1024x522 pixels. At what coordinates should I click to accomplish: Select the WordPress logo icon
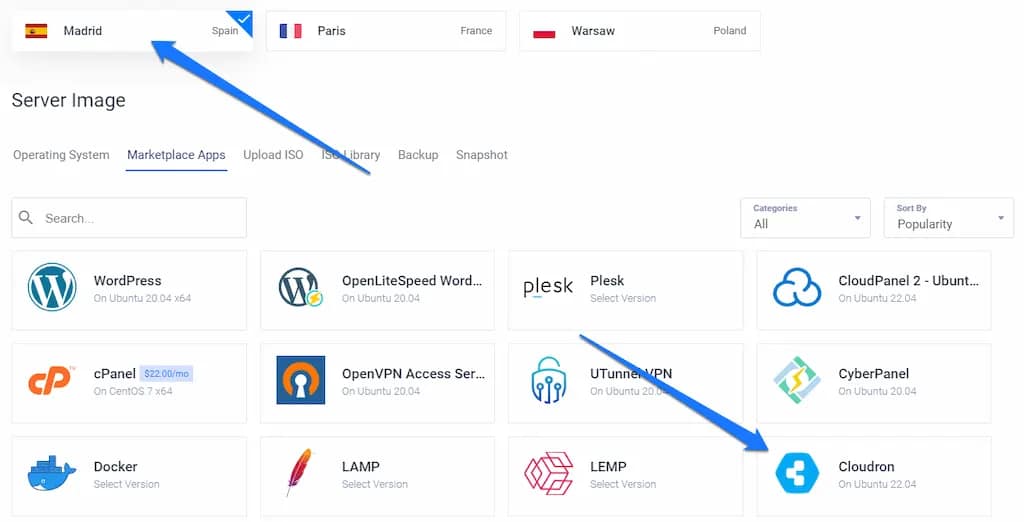coord(52,287)
